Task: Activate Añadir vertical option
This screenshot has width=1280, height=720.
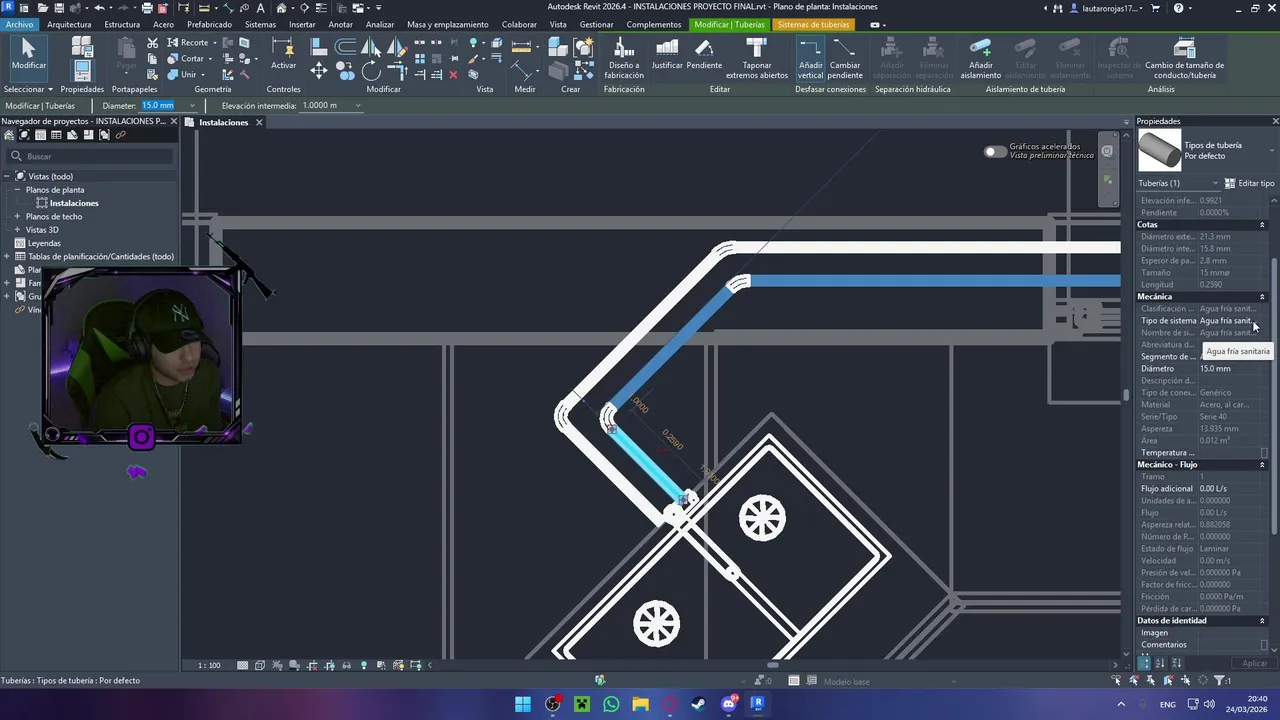Action: tap(811, 60)
